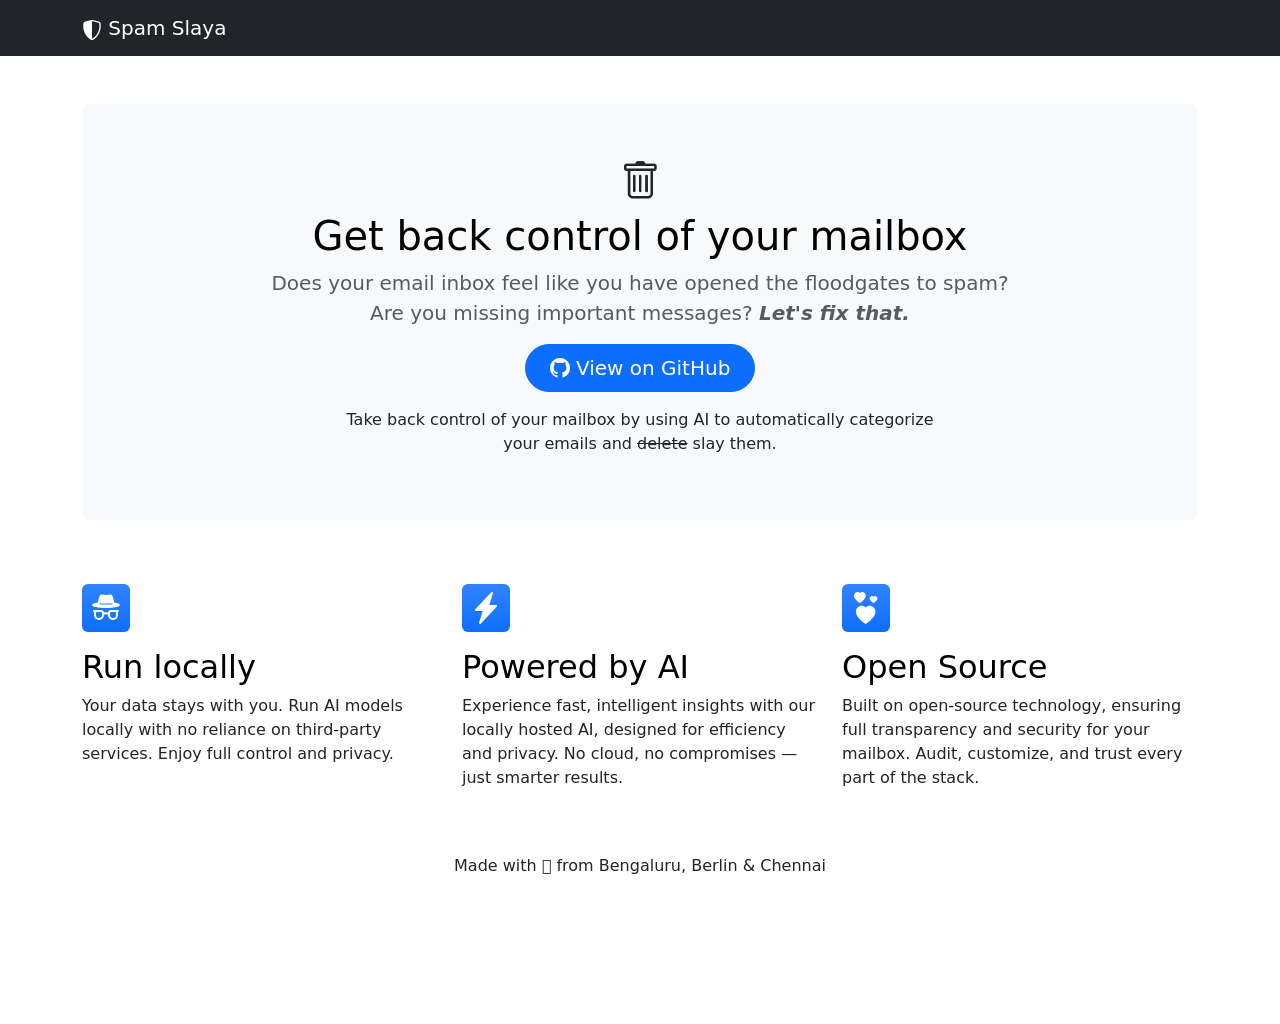Click the 'Does your email inbox feel like' line

pyautogui.click(x=640, y=283)
